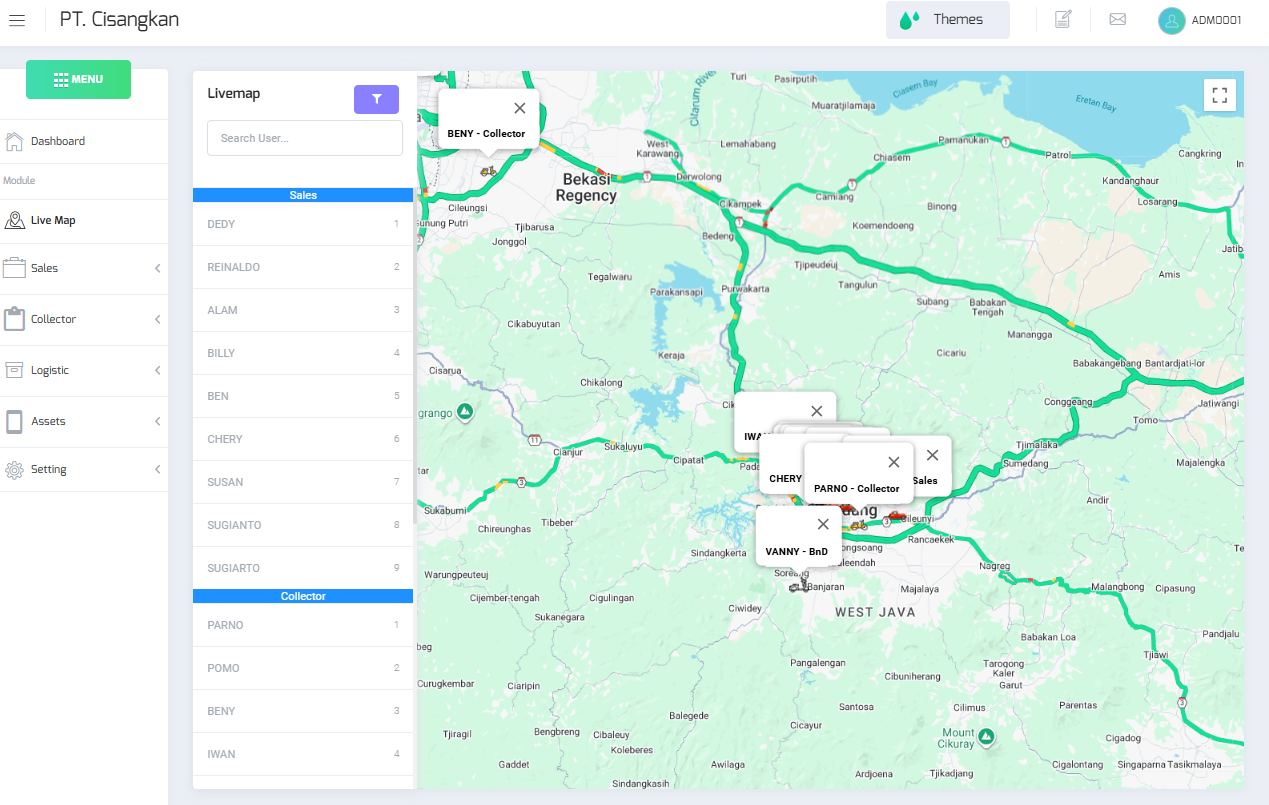Click the purple filter icon button
This screenshot has height=805, width=1269.
click(376, 99)
